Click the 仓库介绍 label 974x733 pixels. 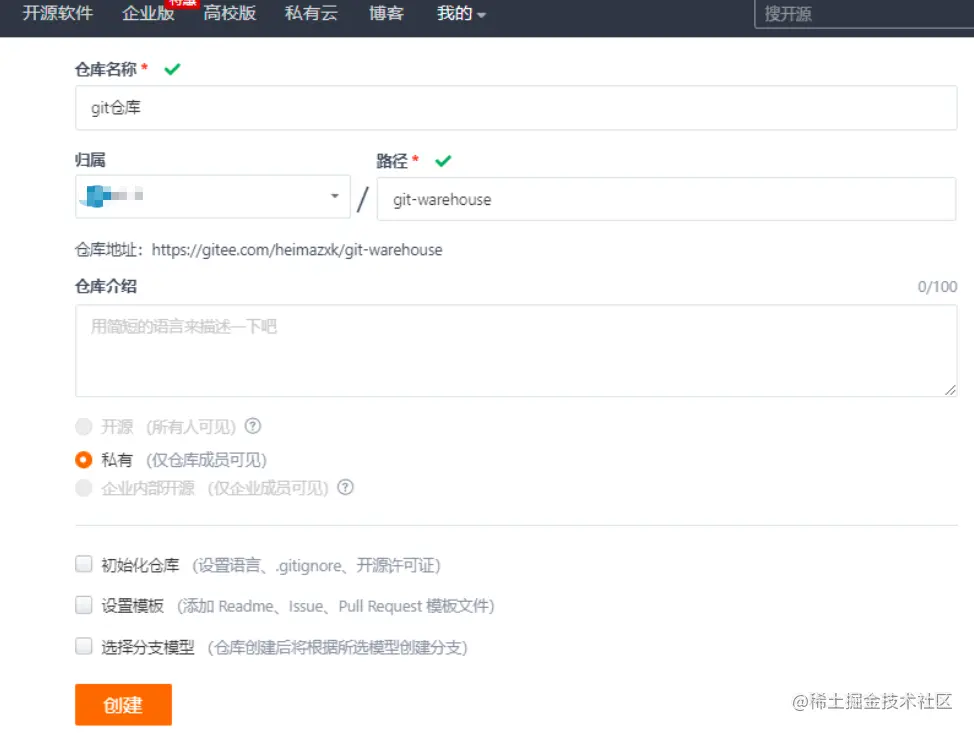[106, 286]
